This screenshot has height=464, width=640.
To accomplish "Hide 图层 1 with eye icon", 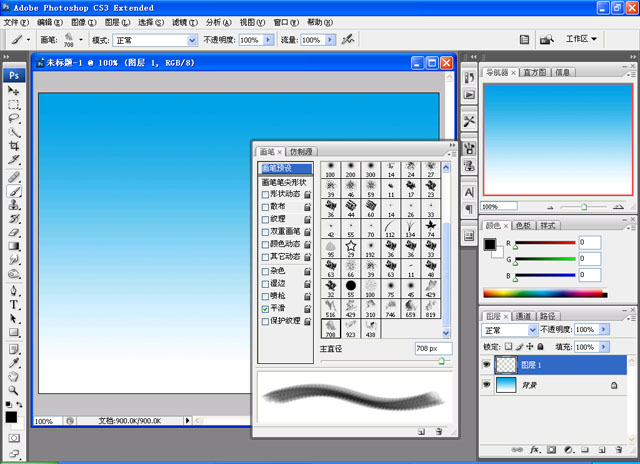I will [x=486, y=364].
